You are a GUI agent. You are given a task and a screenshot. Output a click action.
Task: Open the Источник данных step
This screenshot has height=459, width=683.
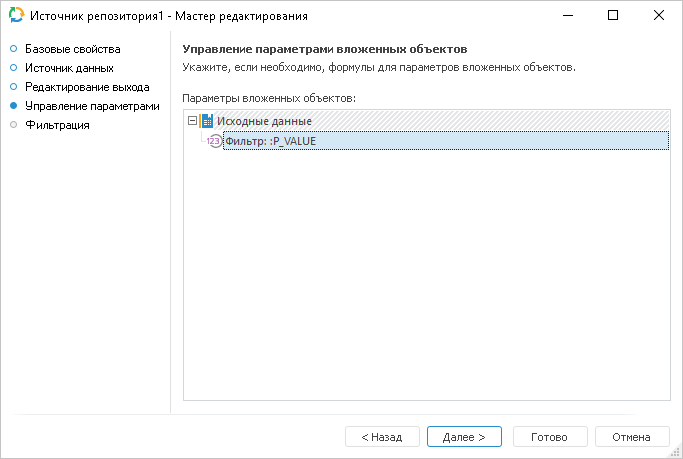69,68
